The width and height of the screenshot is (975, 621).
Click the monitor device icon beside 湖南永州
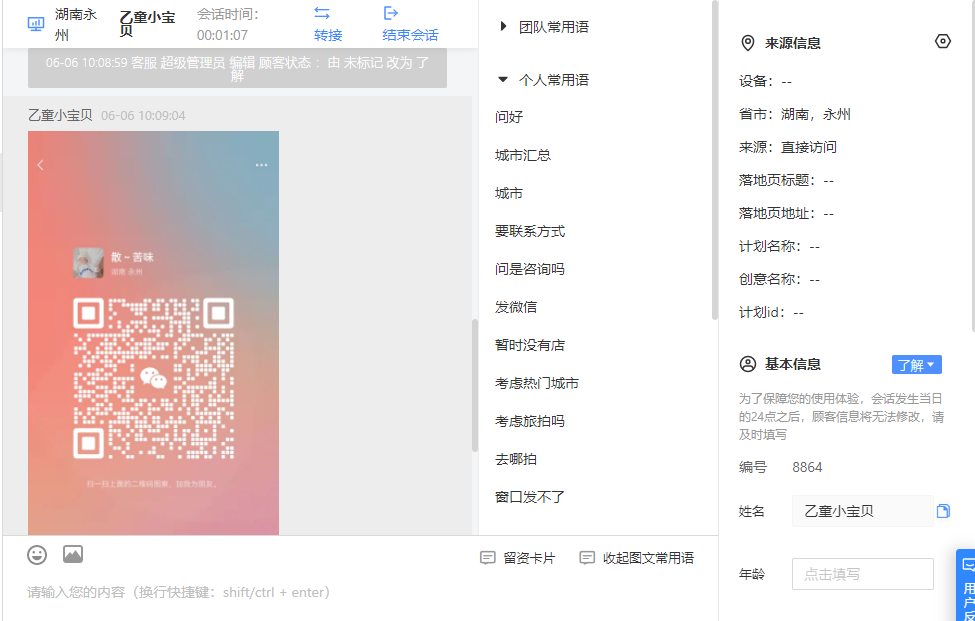pyautogui.click(x=36, y=24)
